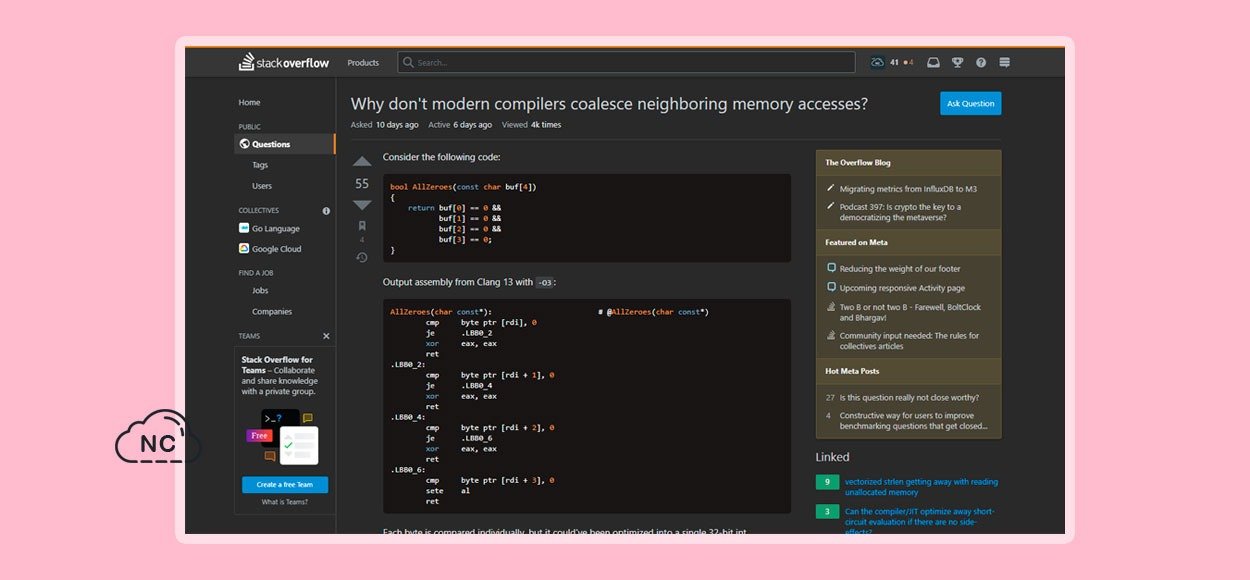The height and width of the screenshot is (580, 1250).
Task: Select Questions in the left sidebar
Action: click(271, 144)
